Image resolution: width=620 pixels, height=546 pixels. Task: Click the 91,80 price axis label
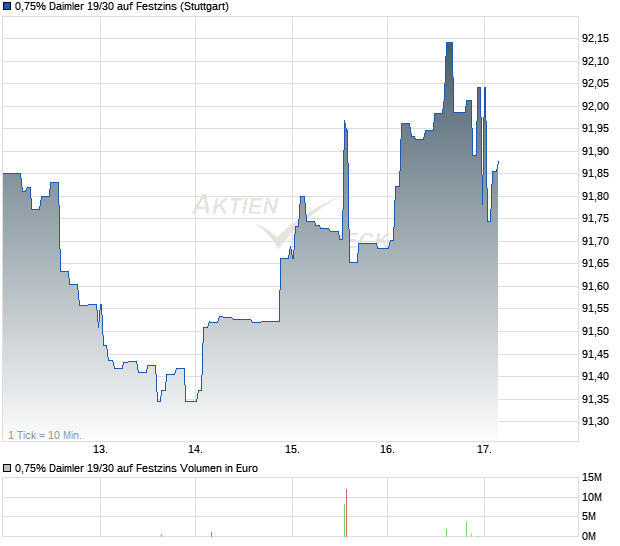point(595,196)
